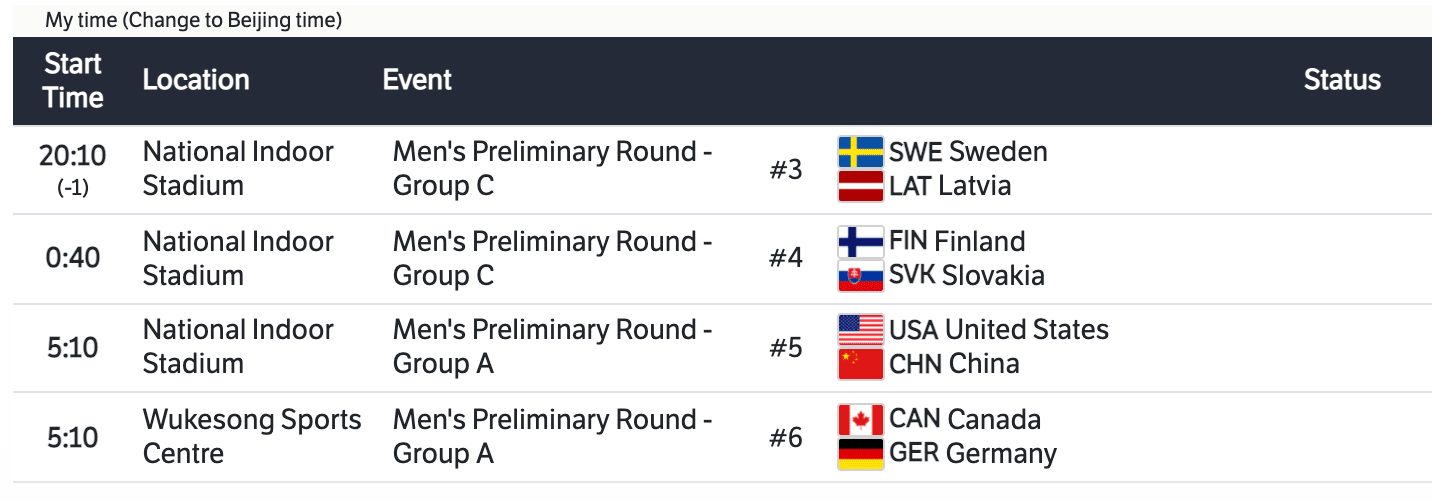
Task: Click the Germany flag icon
Action: (860, 454)
